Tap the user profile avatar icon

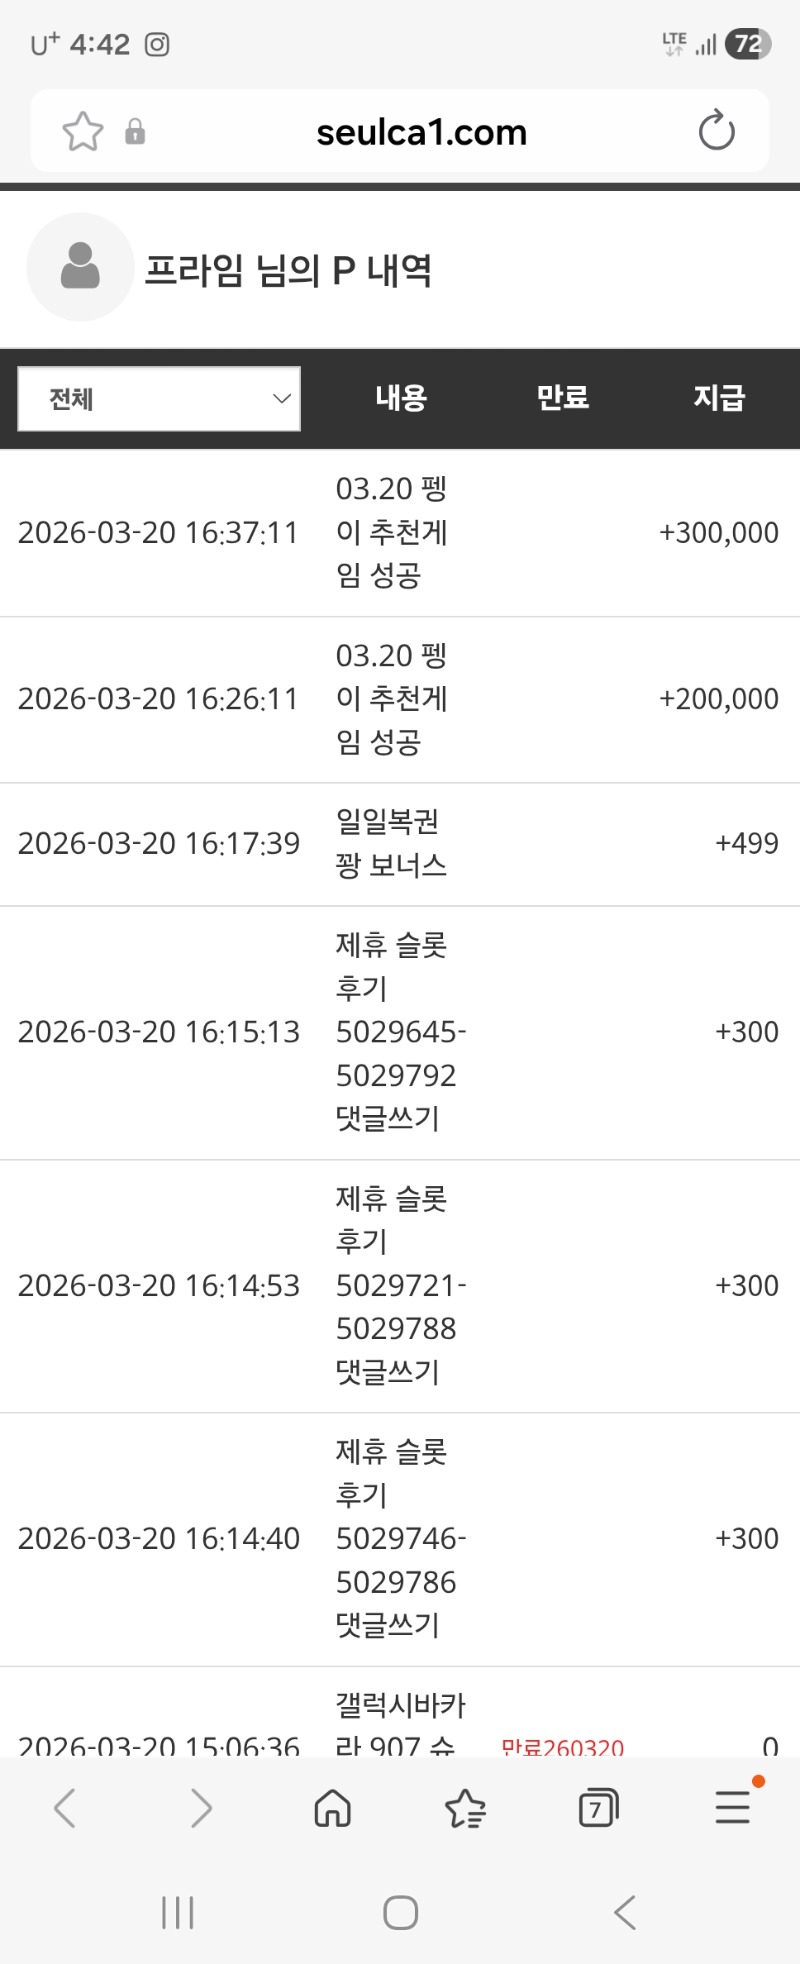pyautogui.click(x=80, y=268)
